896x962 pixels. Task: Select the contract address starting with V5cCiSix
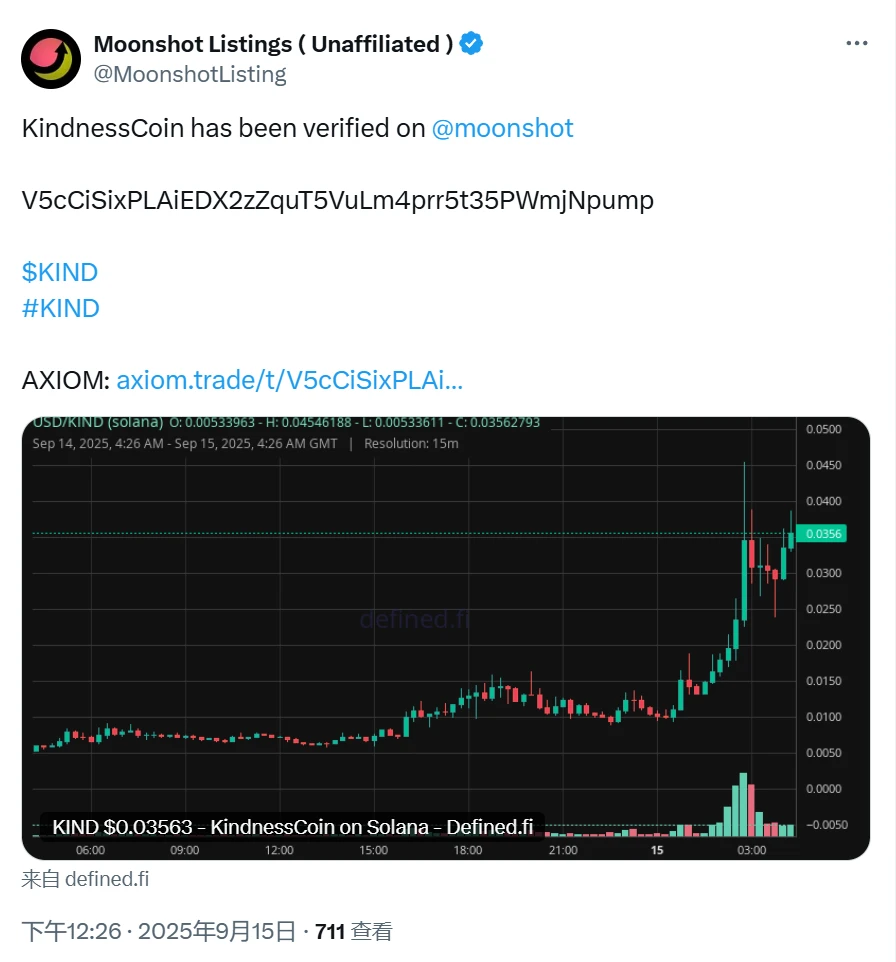(339, 200)
